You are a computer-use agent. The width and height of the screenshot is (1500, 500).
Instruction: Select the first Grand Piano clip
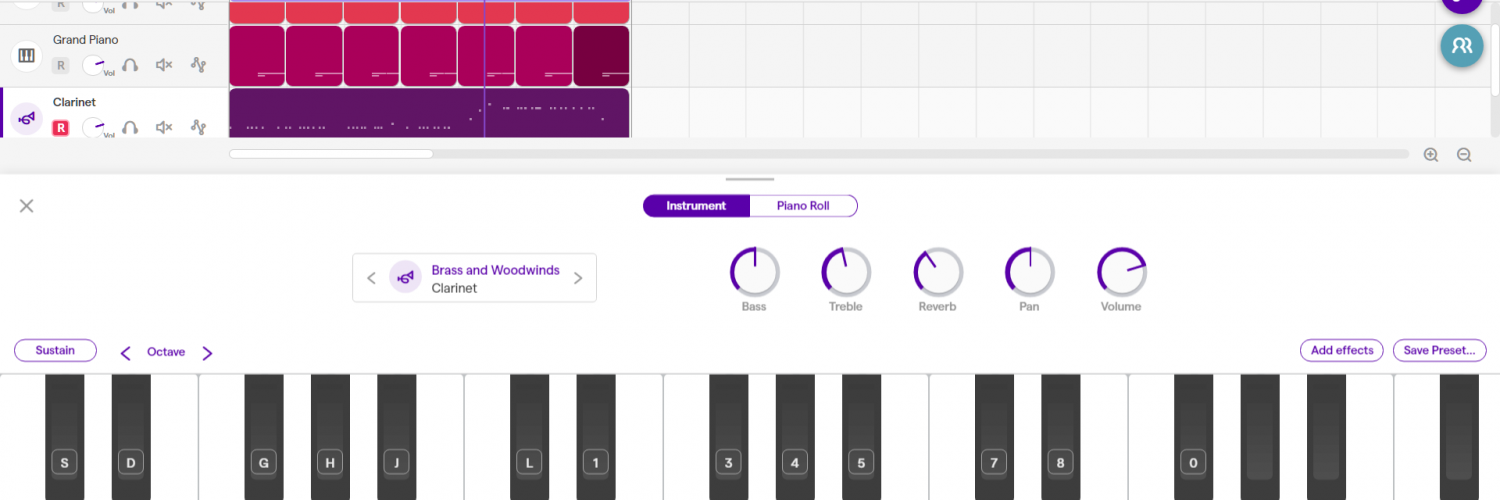[257, 56]
